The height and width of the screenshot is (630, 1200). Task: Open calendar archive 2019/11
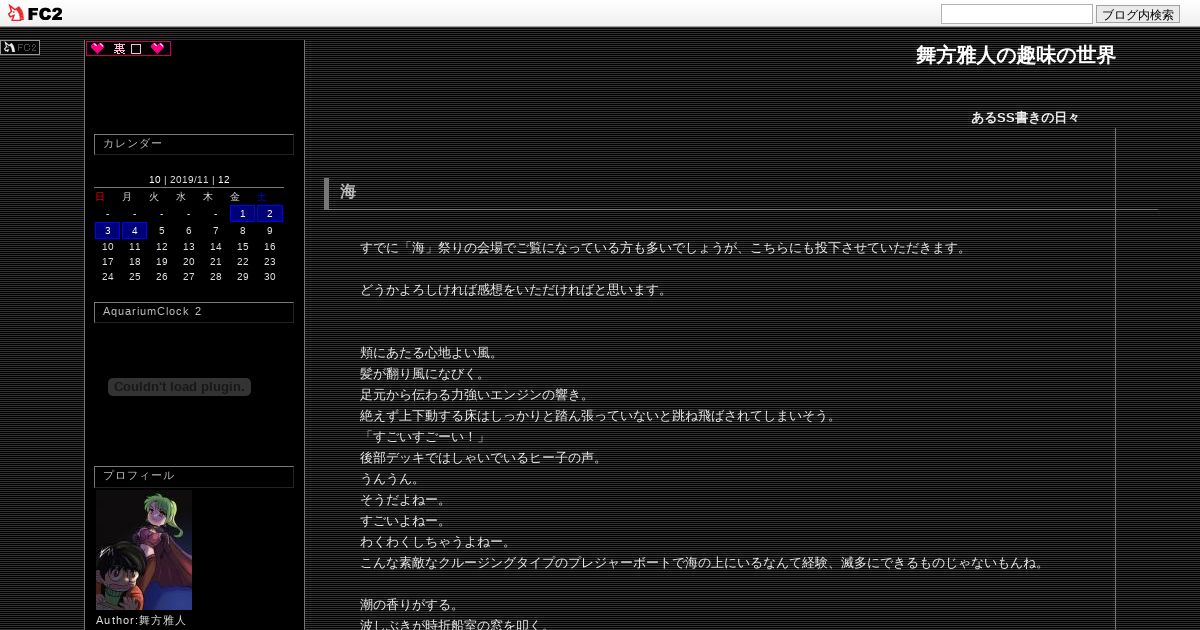tap(189, 180)
